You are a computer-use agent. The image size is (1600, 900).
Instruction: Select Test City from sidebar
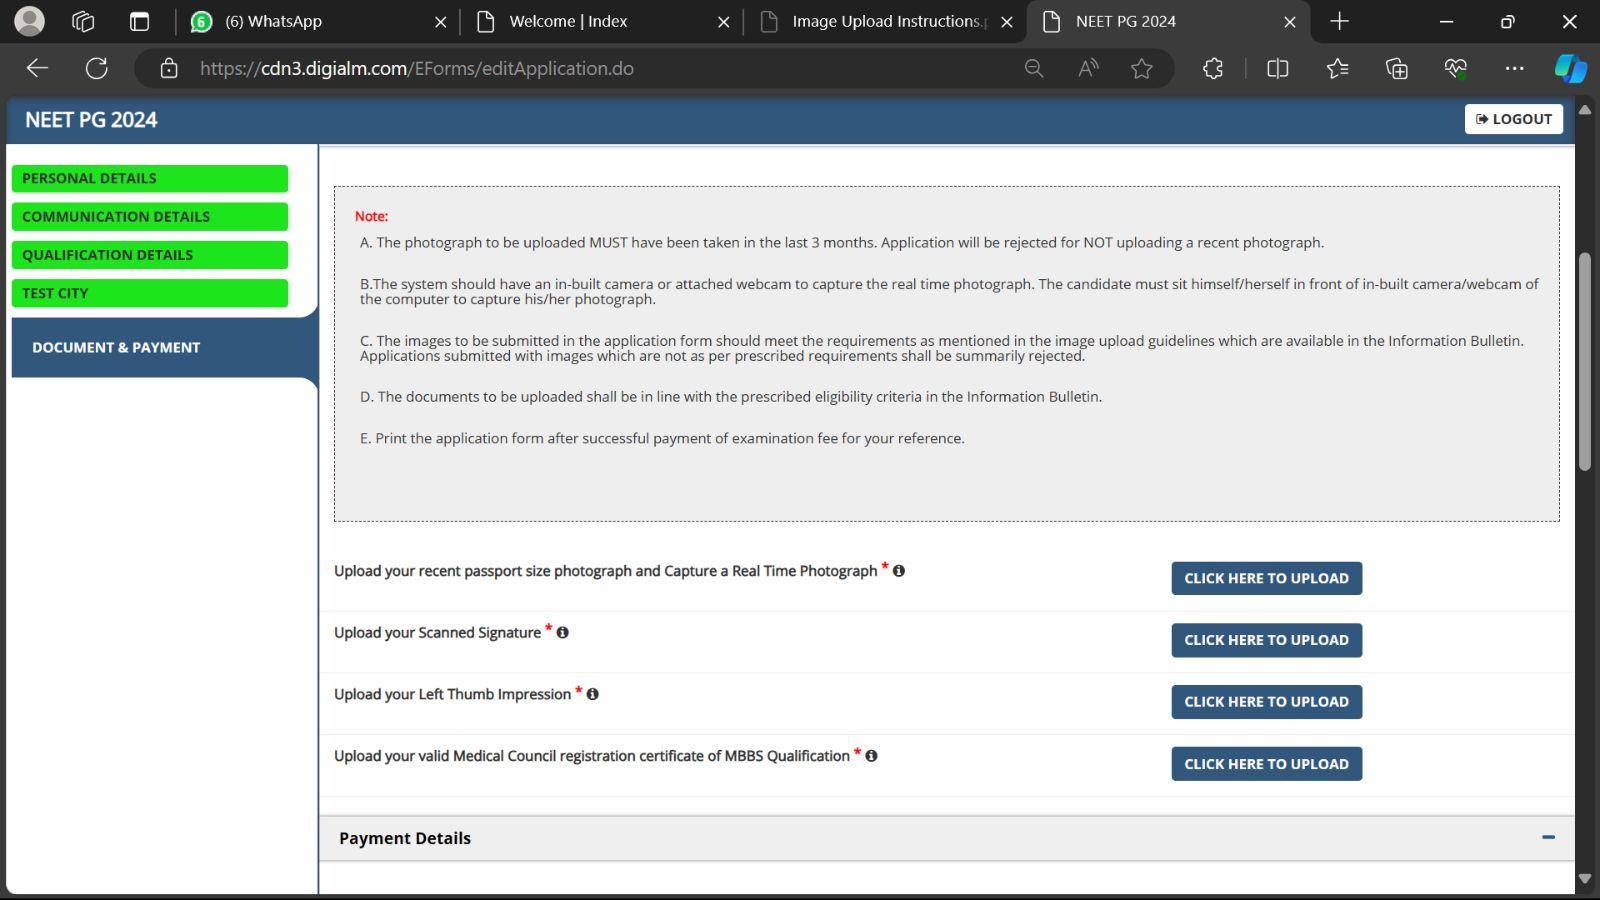(150, 293)
